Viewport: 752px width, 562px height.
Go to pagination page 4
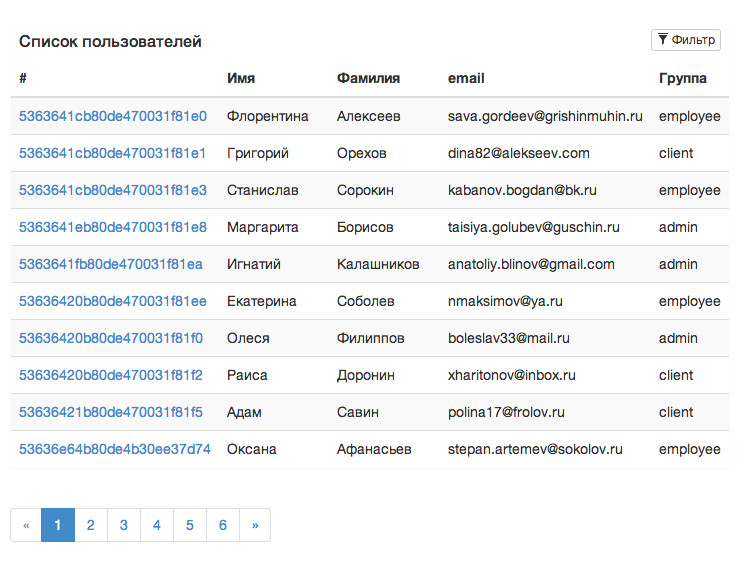coord(157,525)
